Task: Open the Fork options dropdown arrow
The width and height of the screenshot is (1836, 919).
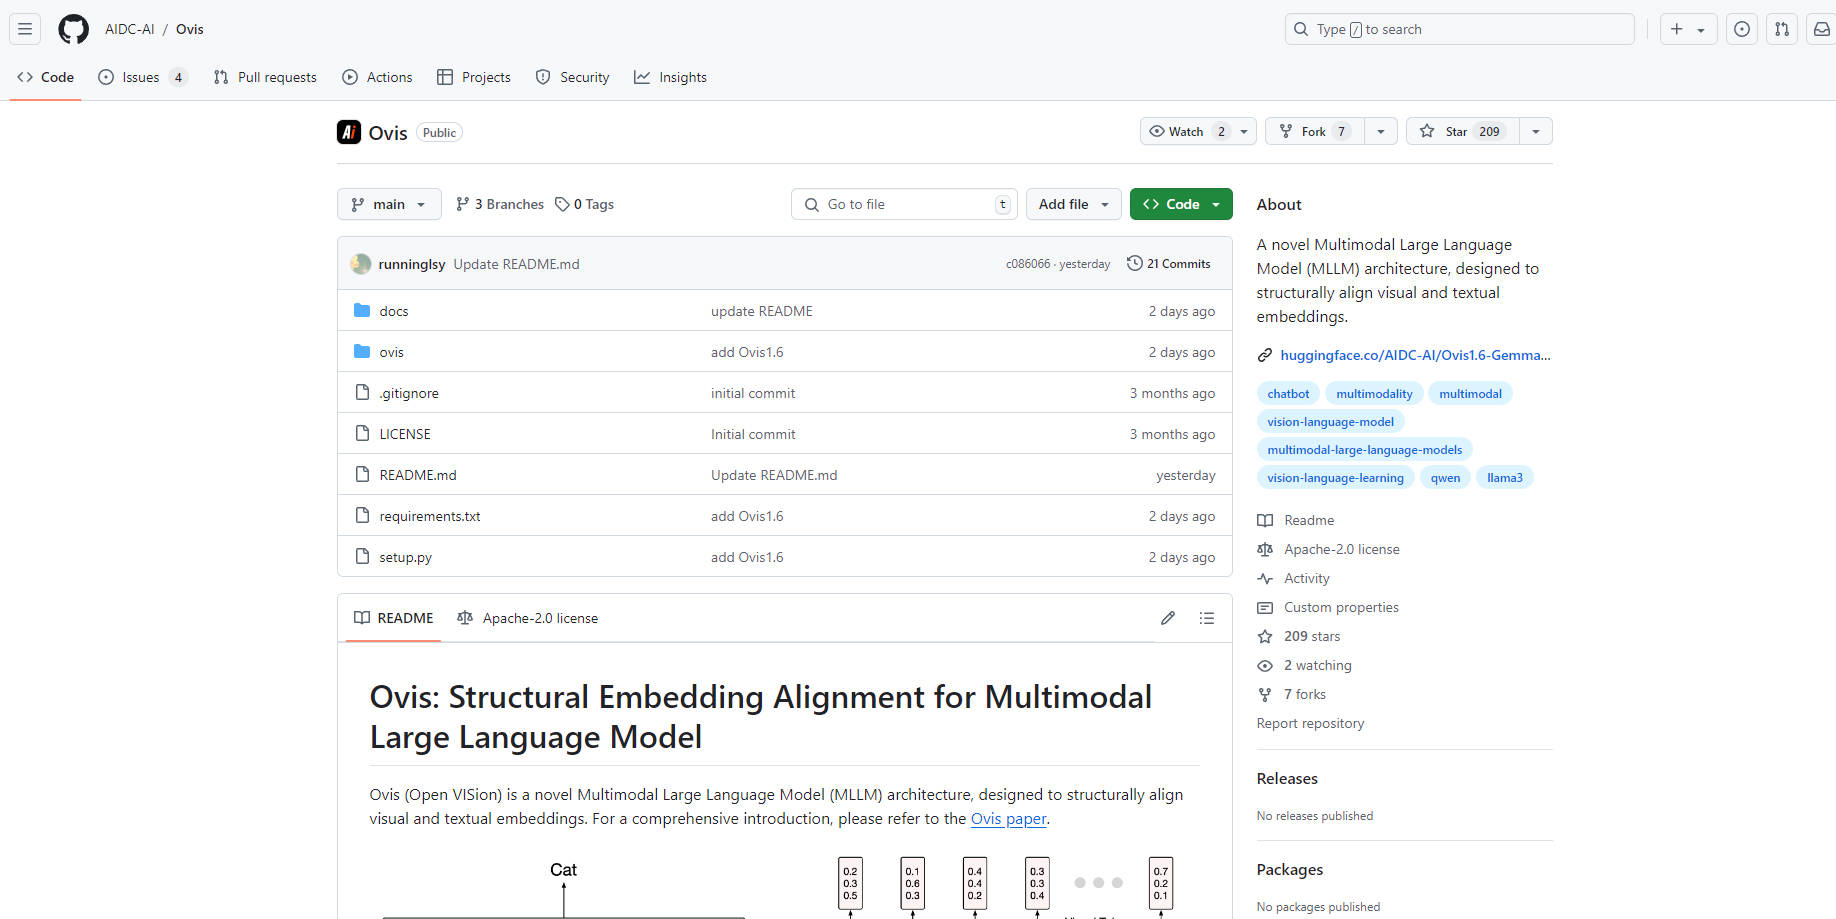Action: [1381, 131]
